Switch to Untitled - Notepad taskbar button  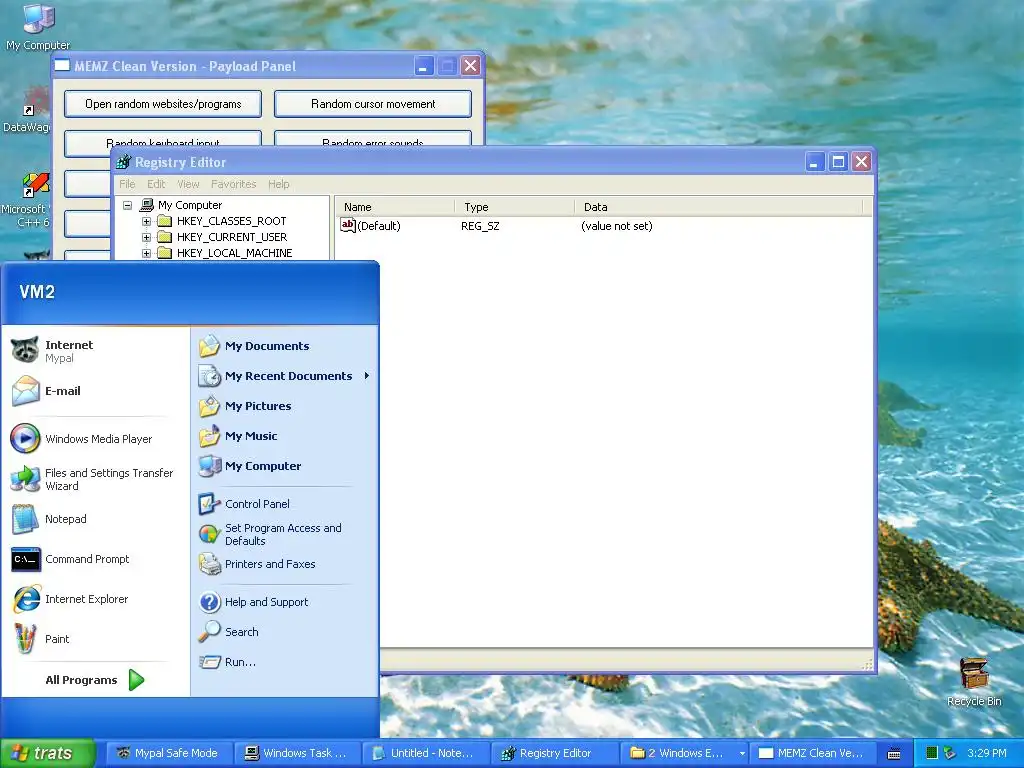point(424,753)
